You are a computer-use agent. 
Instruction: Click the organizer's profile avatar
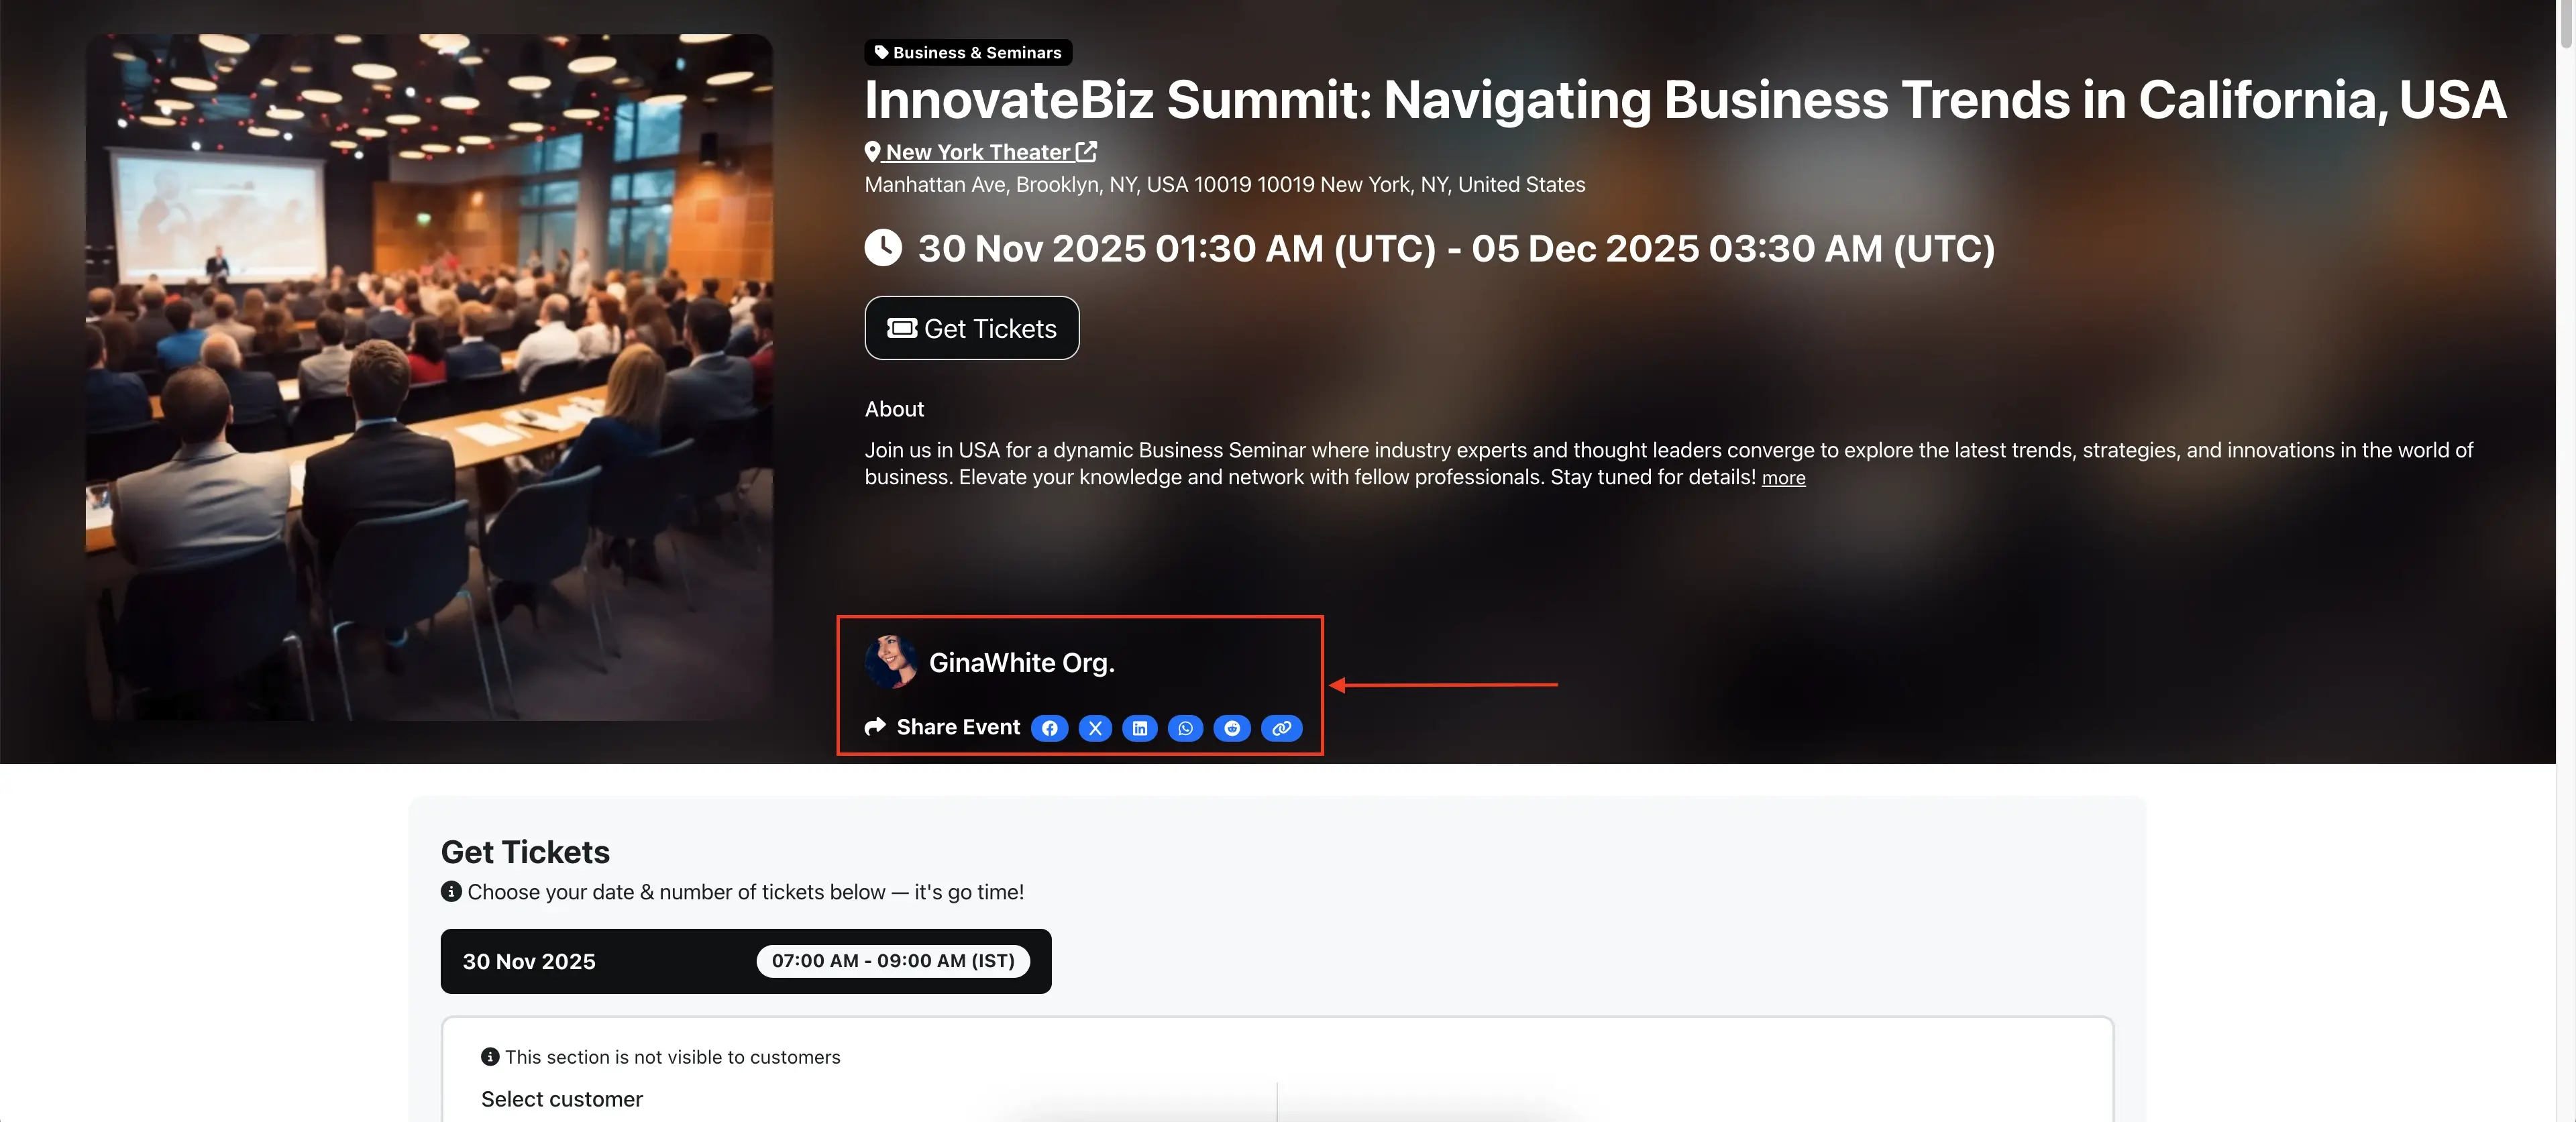(890, 662)
